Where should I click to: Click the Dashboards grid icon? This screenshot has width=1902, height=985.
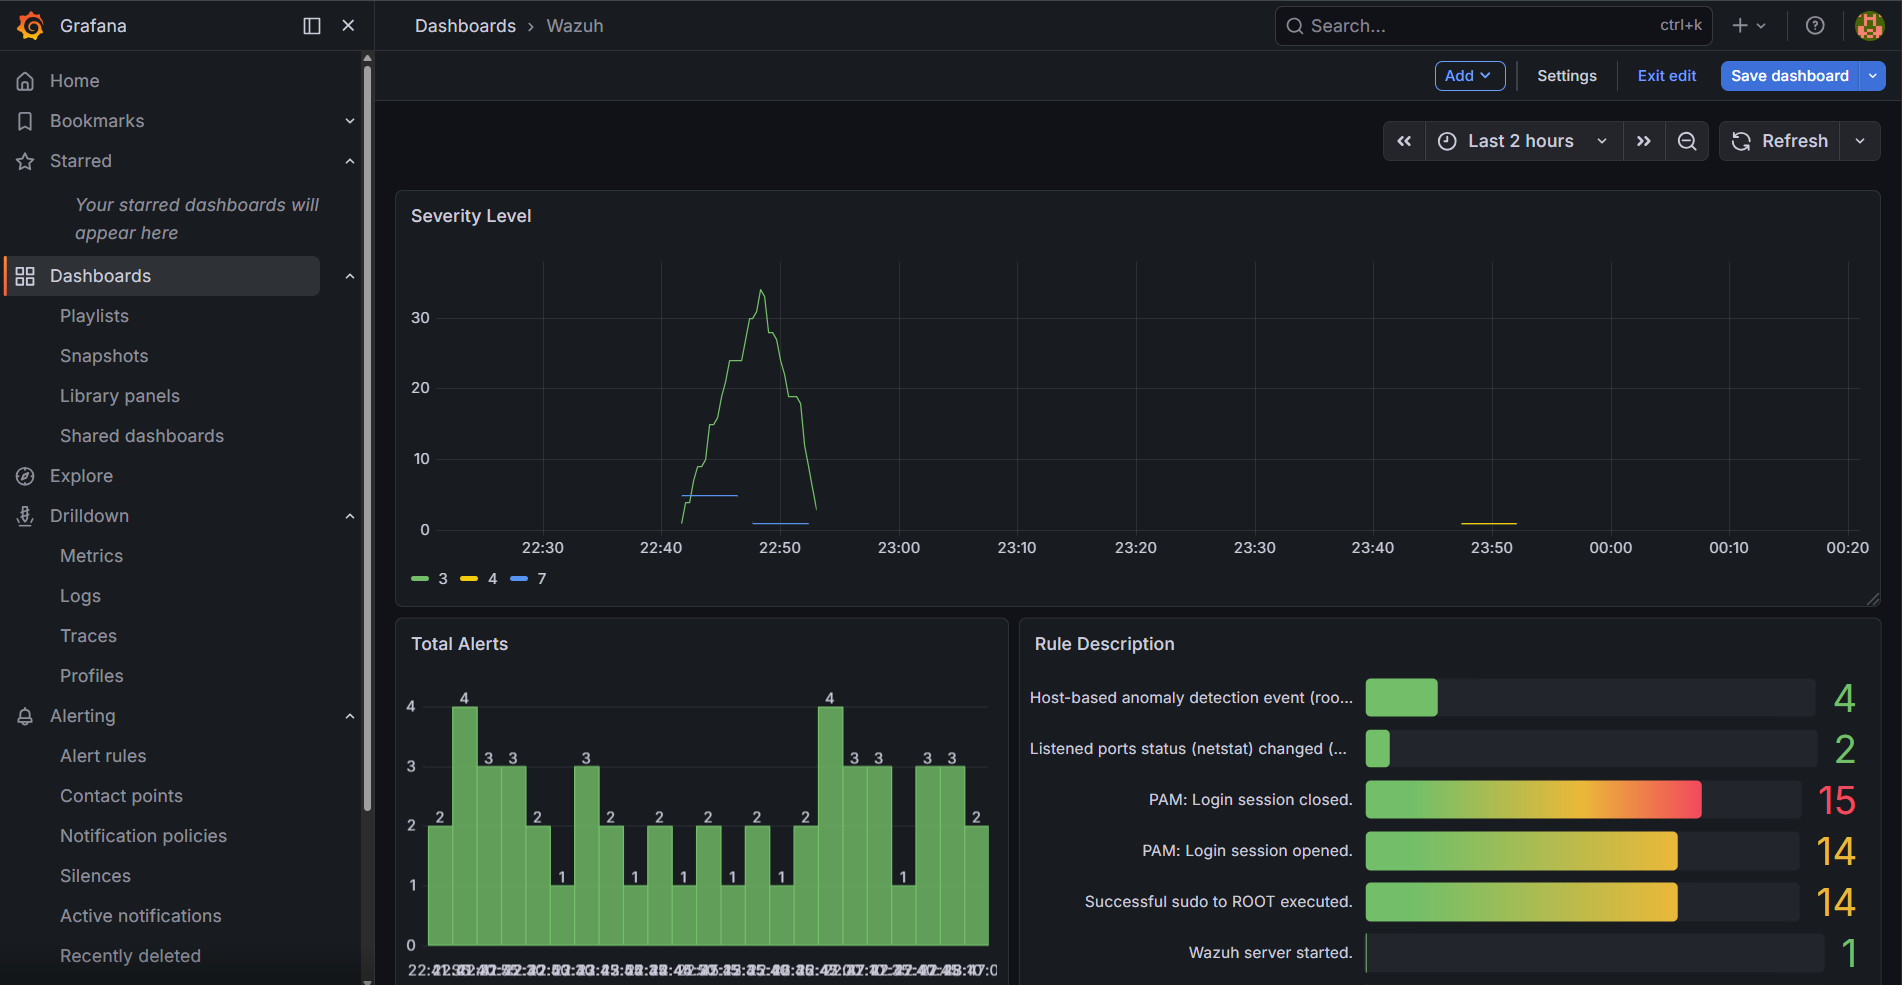(x=25, y=276)
